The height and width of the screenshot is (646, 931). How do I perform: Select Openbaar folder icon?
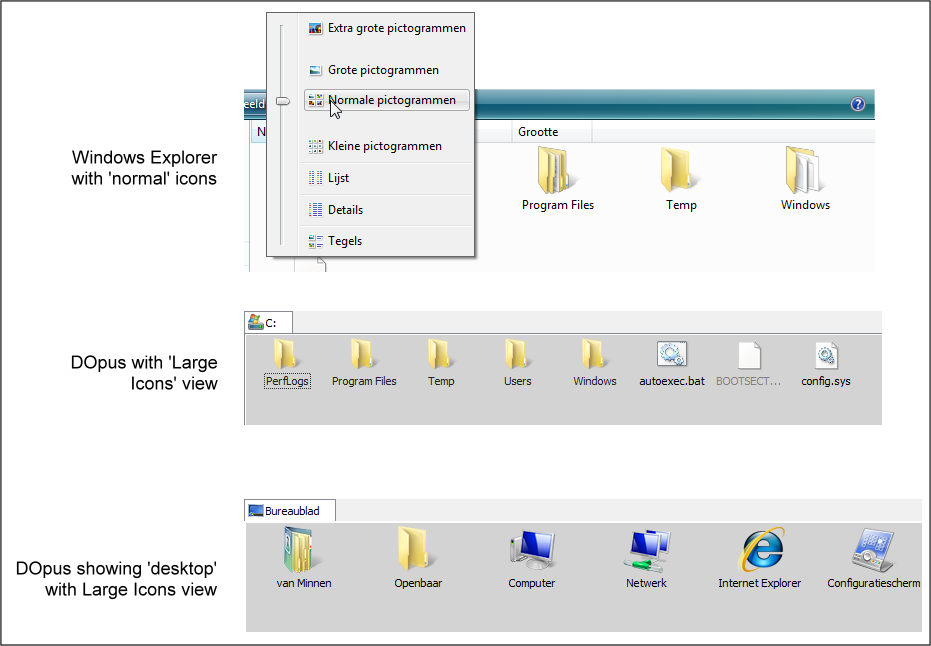click(x=416, y=549)
